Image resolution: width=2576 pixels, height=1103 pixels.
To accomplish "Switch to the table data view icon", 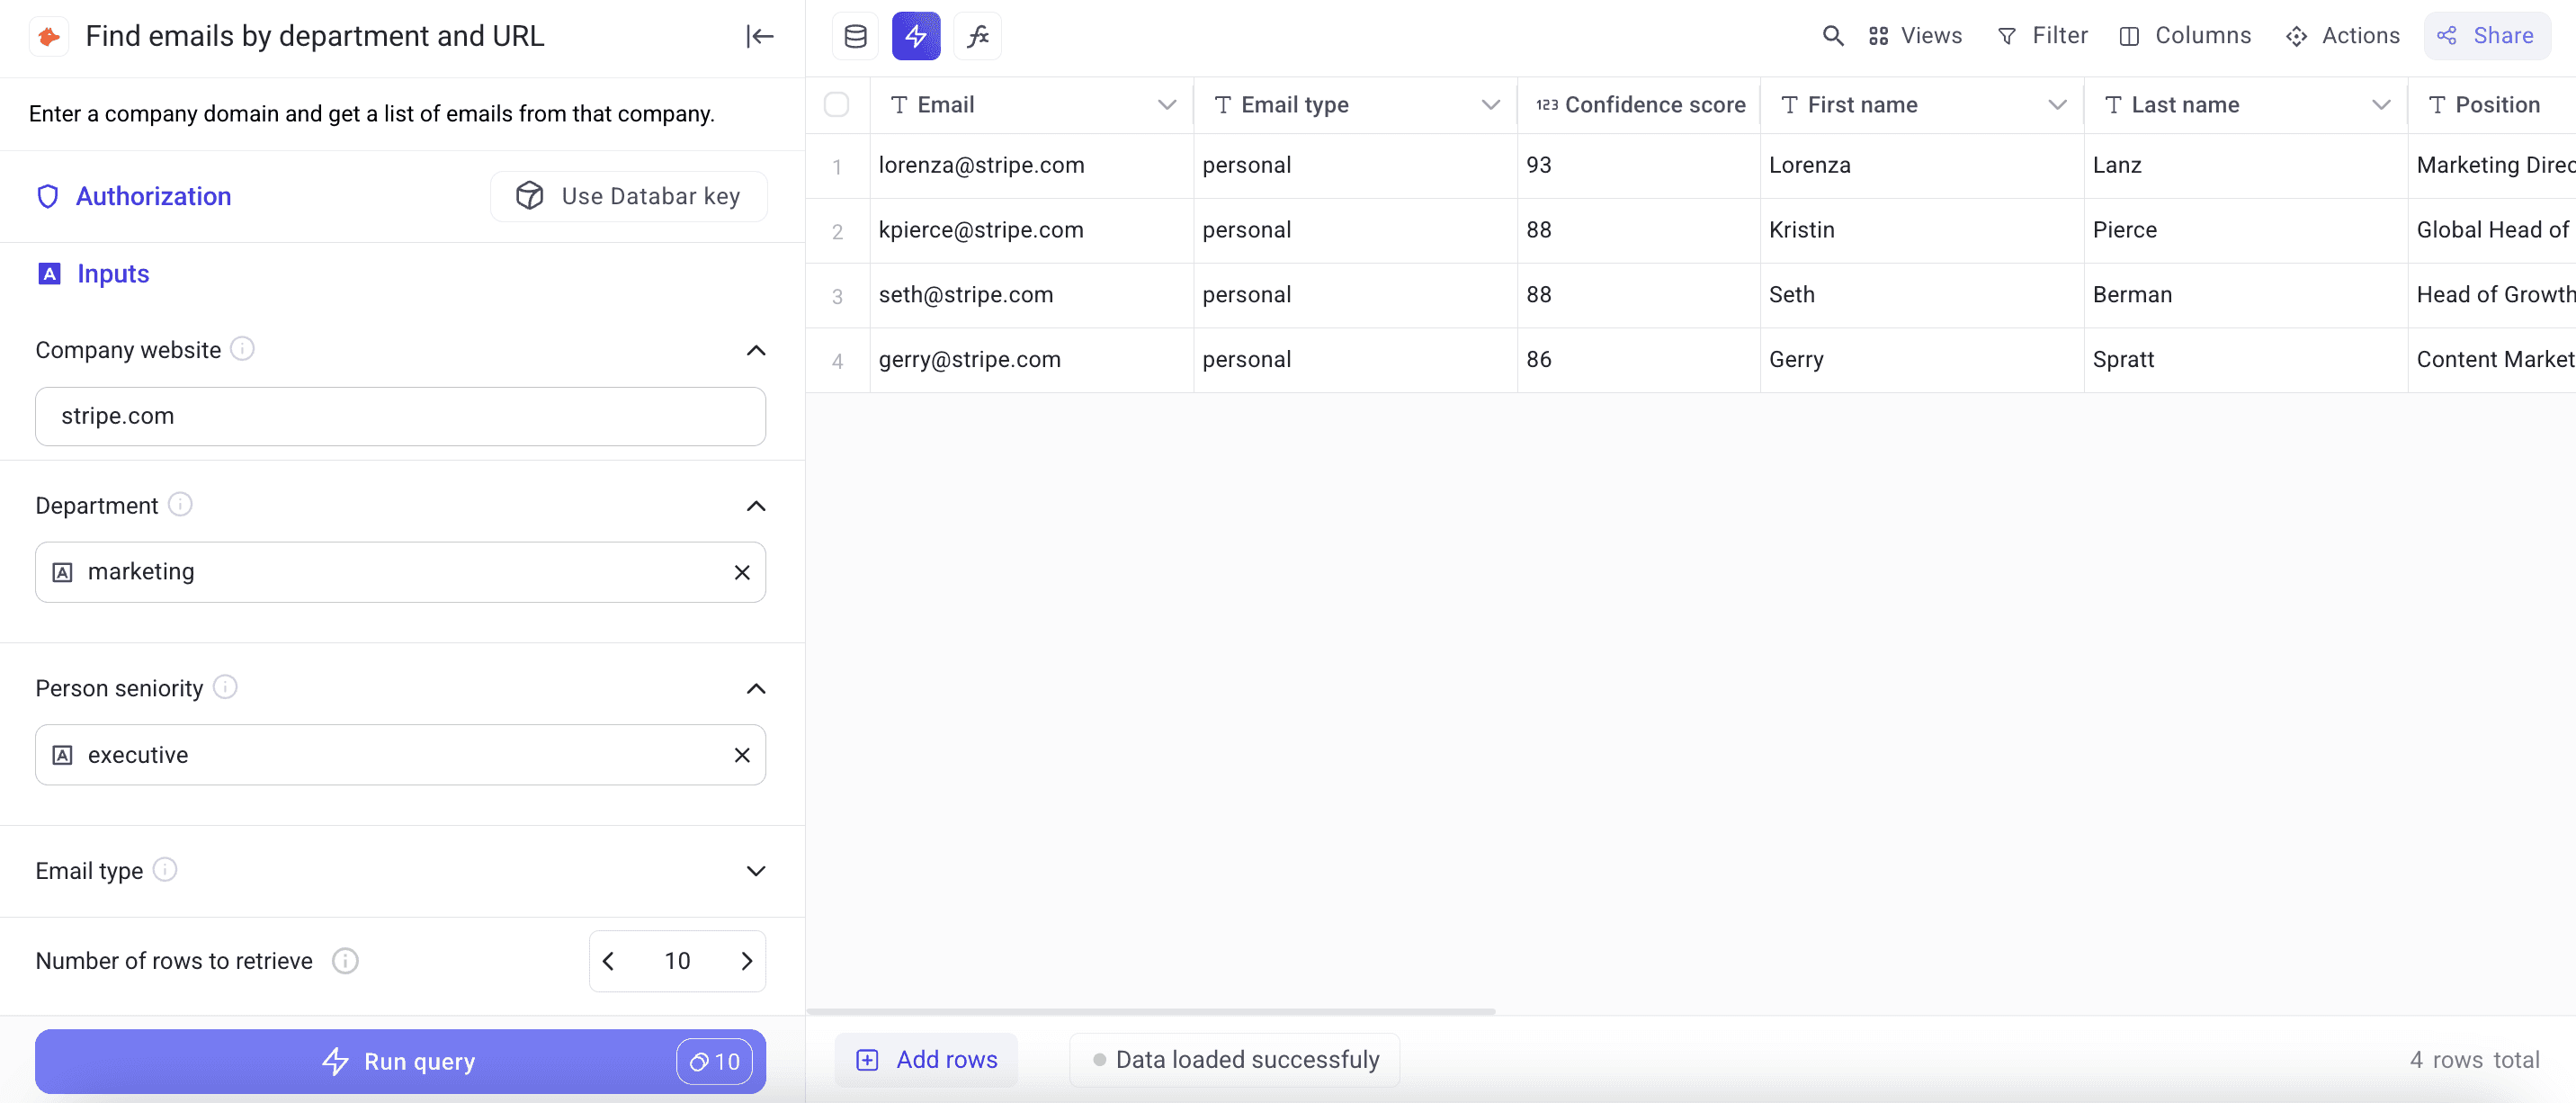I will 855,36.
